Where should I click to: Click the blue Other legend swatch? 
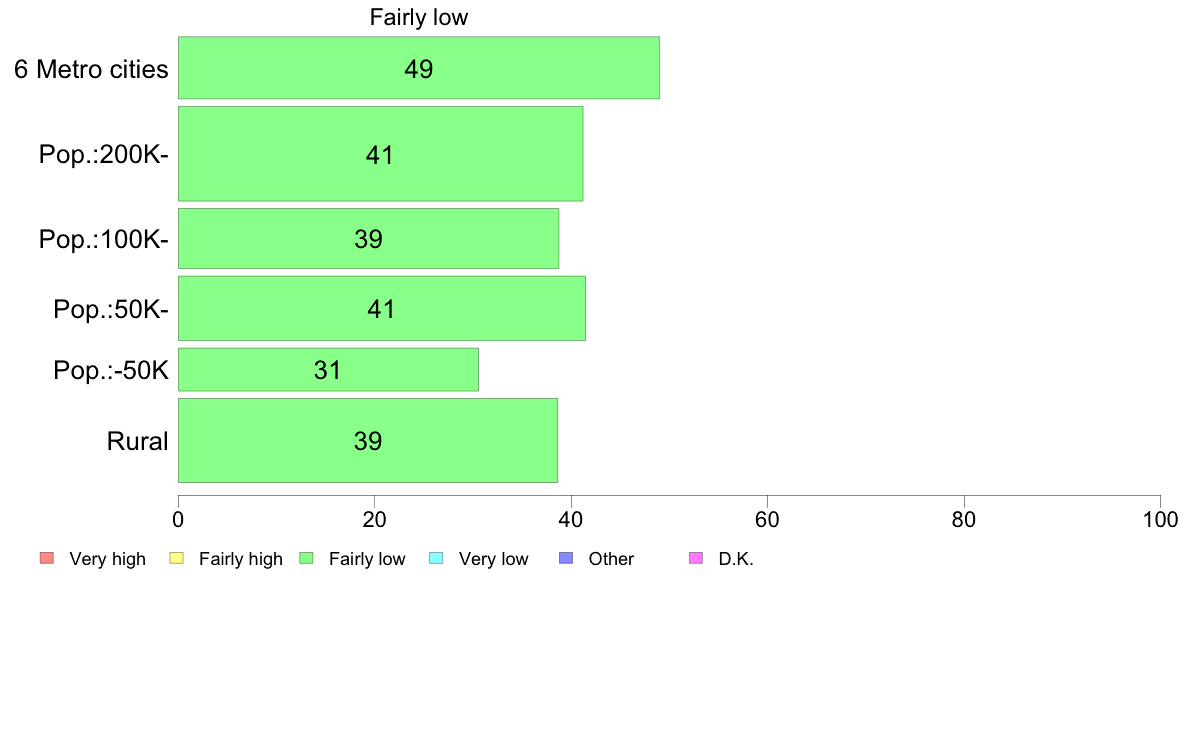(x=566, y=559)
